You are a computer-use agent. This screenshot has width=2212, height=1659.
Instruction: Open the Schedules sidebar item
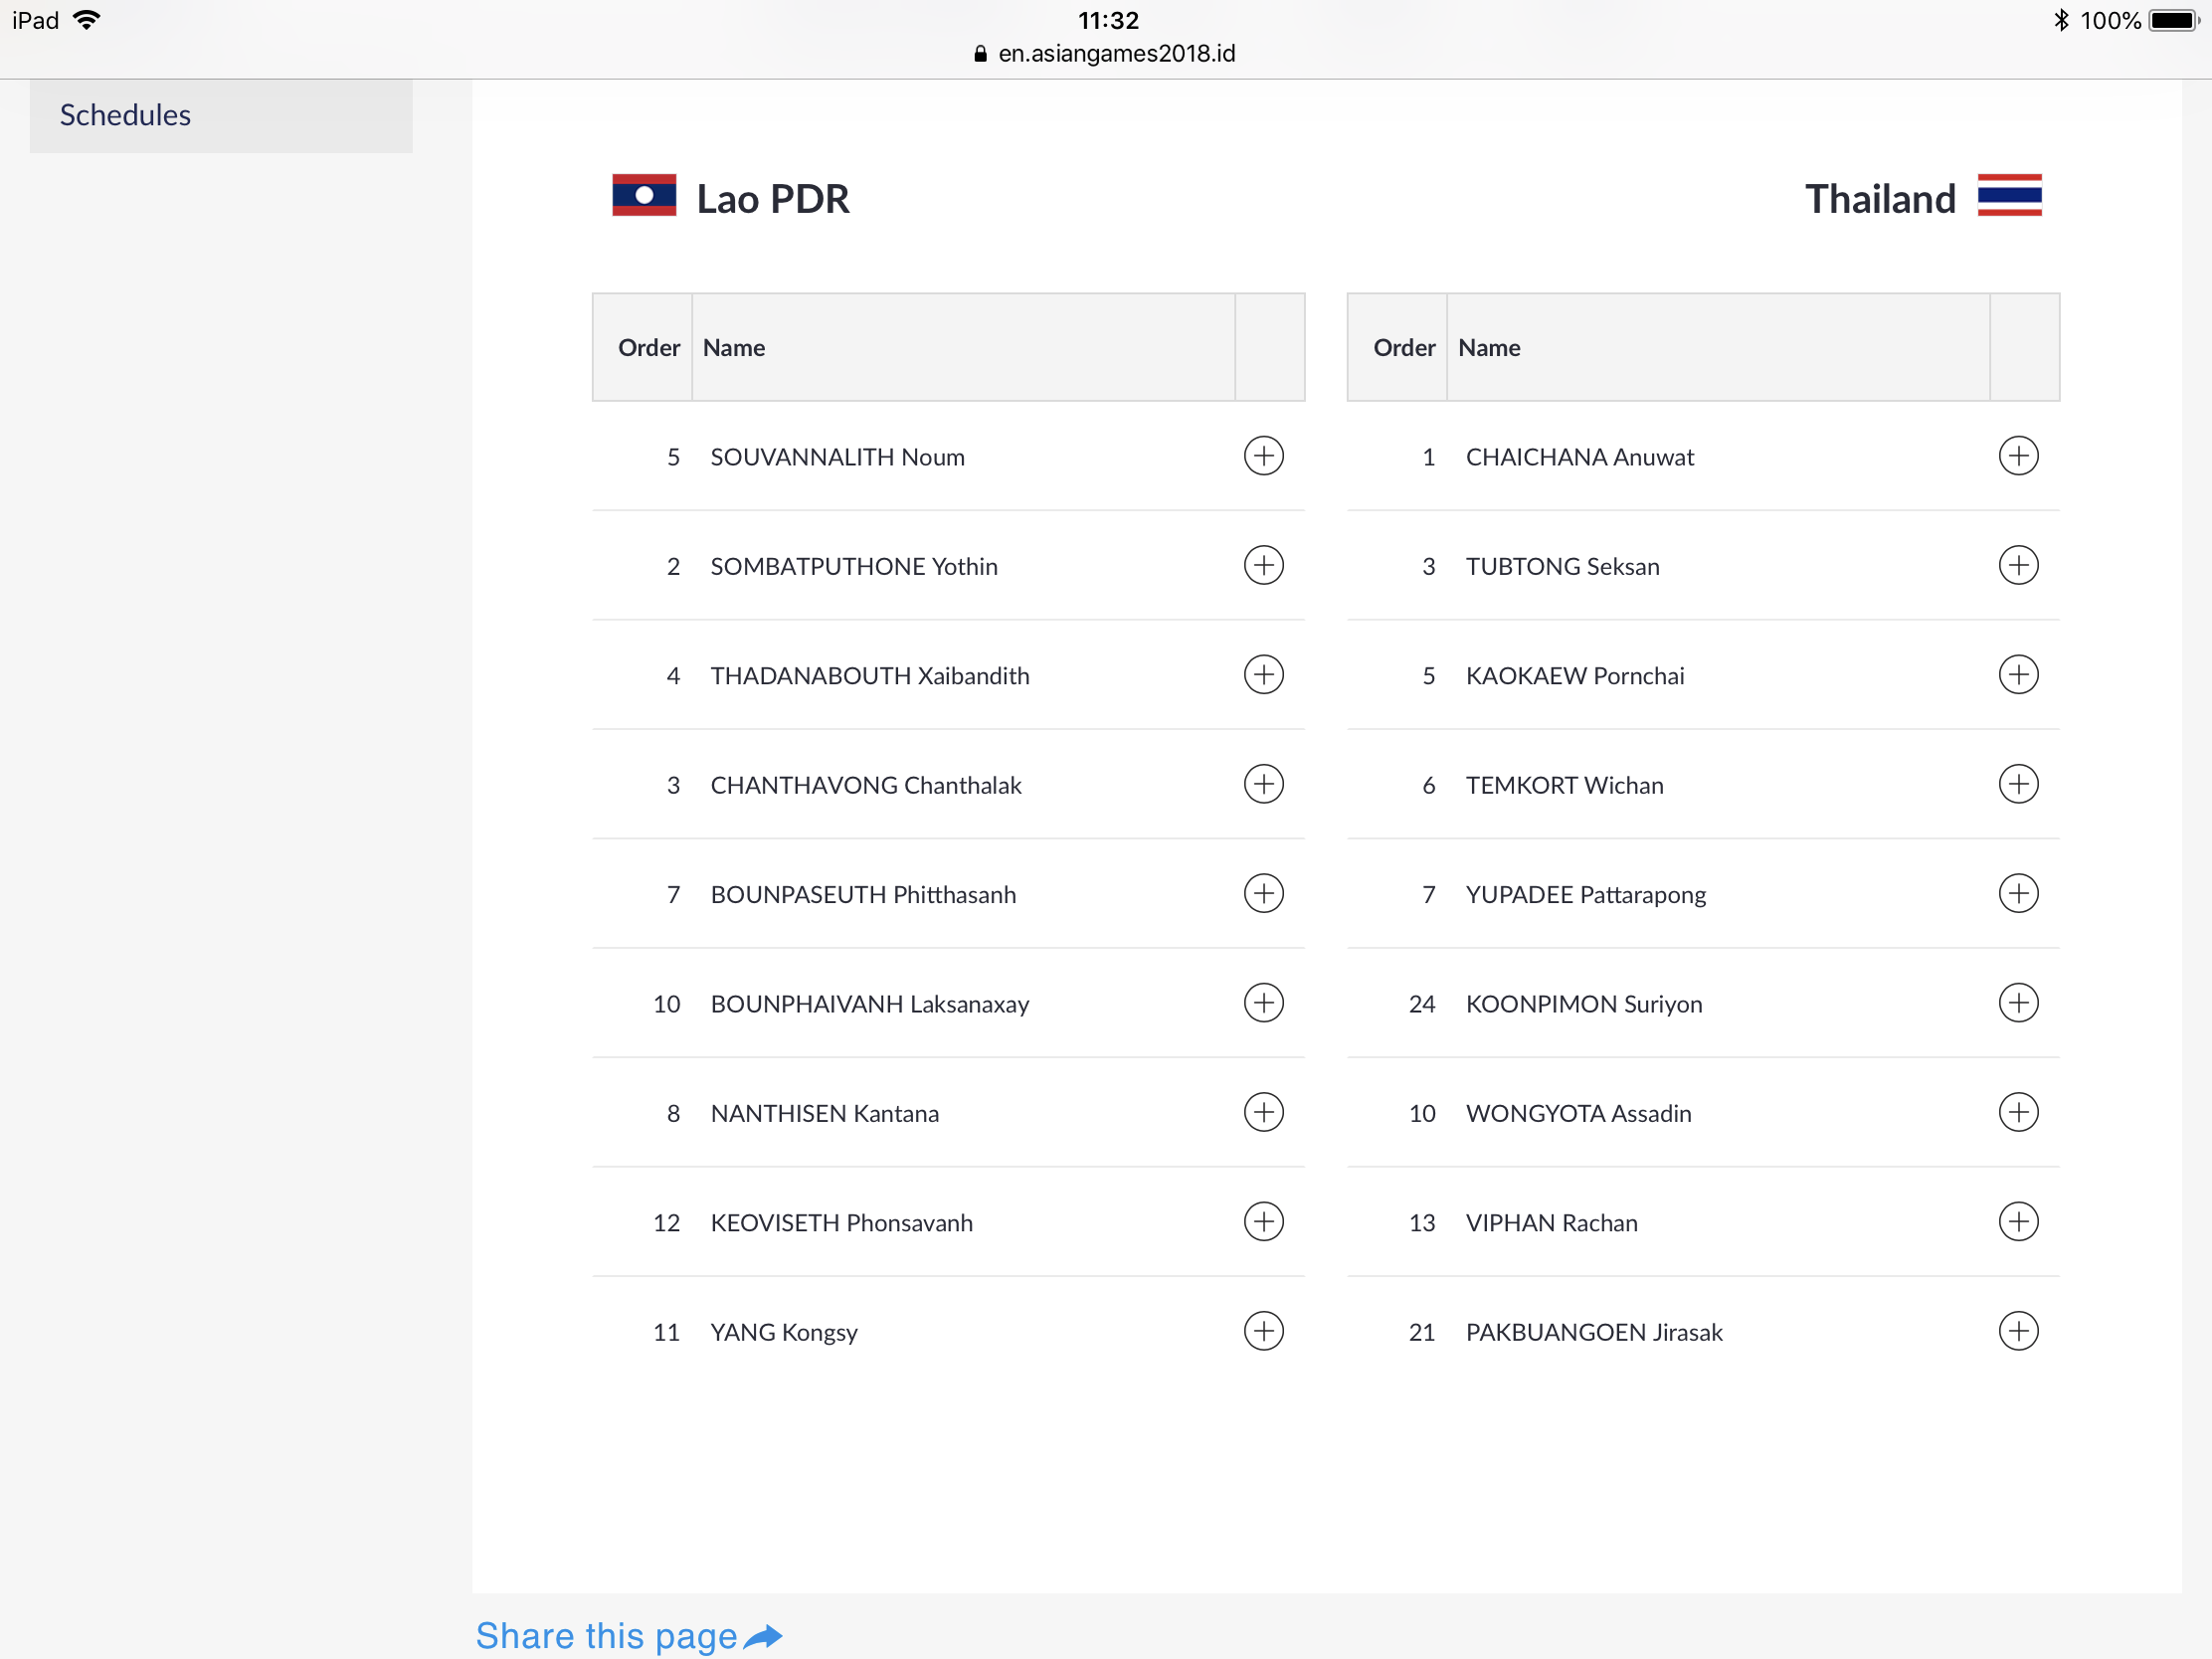coord(221,116)
